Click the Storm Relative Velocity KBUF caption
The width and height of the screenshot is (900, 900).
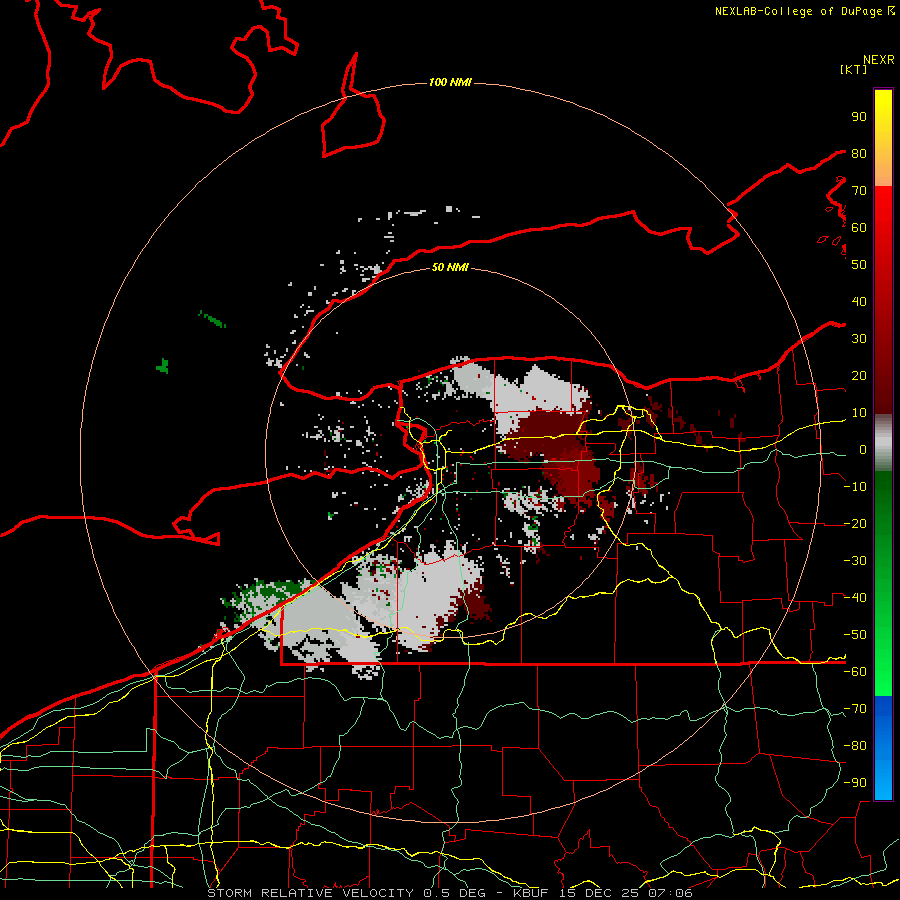coord(450,893)
